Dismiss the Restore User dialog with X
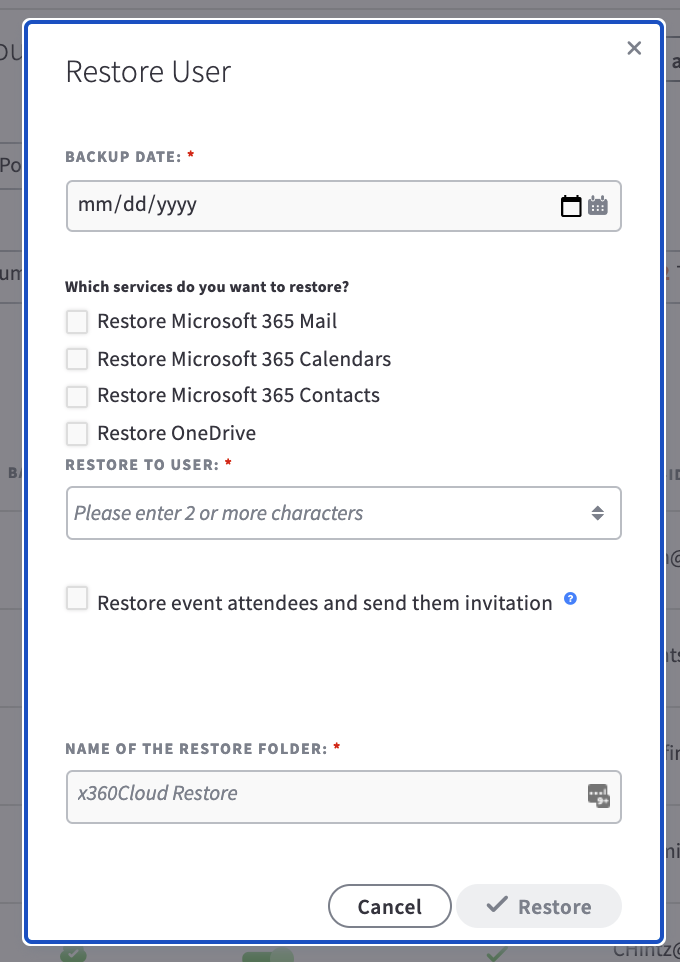The image size is (680, 962). click(x=634, y=47)
